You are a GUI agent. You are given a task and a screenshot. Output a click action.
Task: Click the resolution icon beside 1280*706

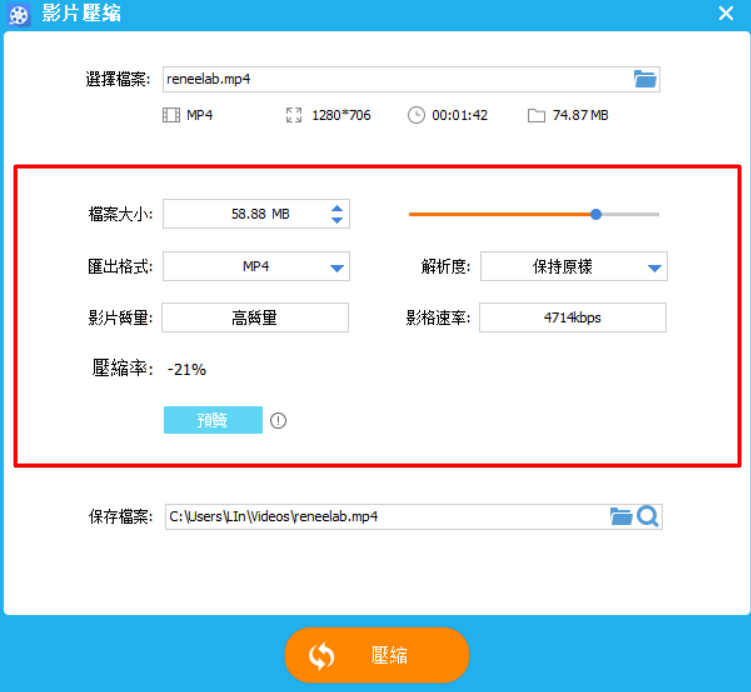coord(294,115)
